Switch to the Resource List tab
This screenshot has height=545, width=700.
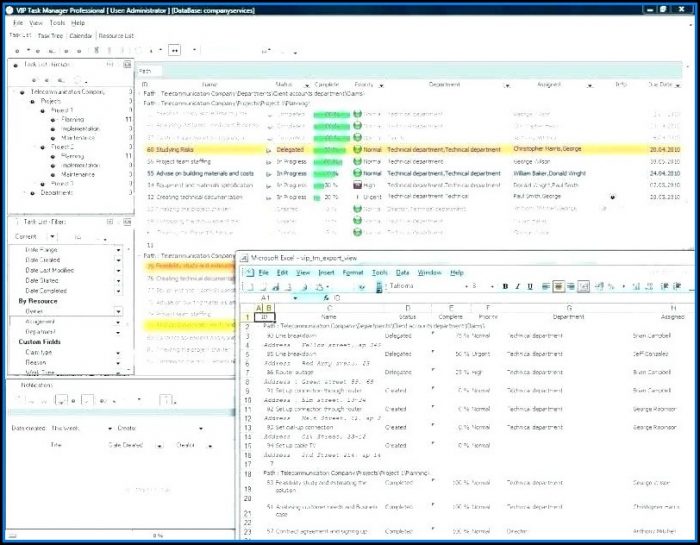116,36
